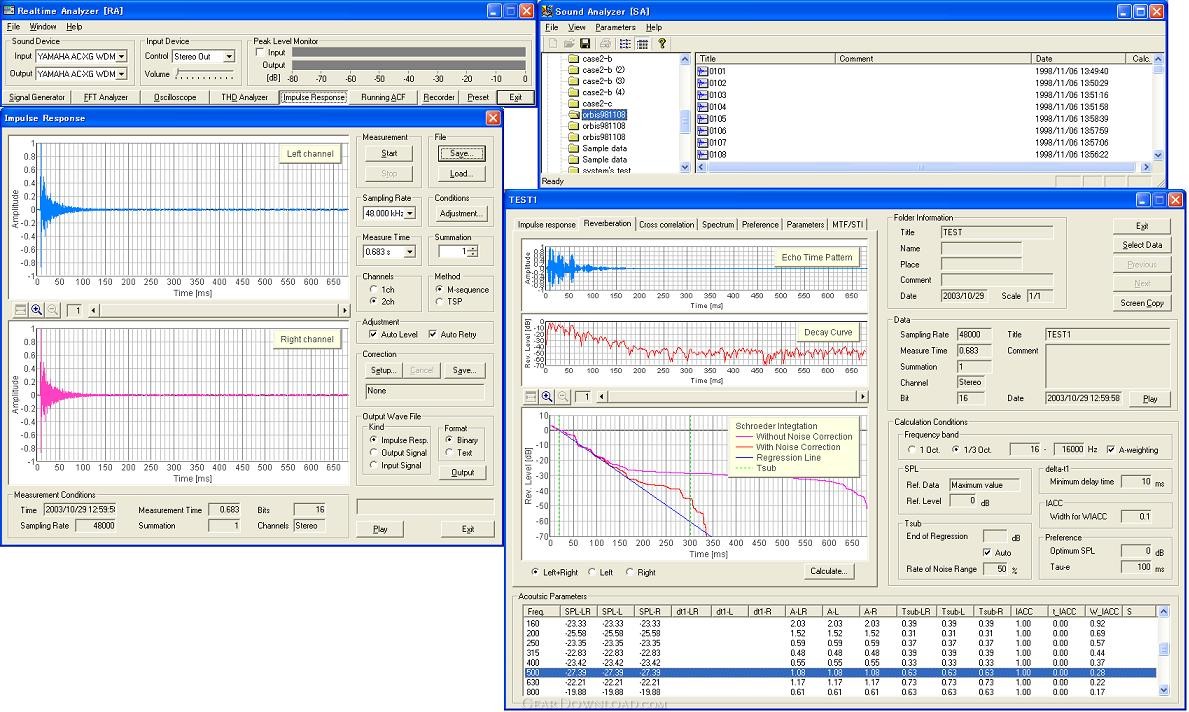This screenshot has height=712, width=1189.
Task: Toggle the Auto Level checkbox
Action: [372, 334]
